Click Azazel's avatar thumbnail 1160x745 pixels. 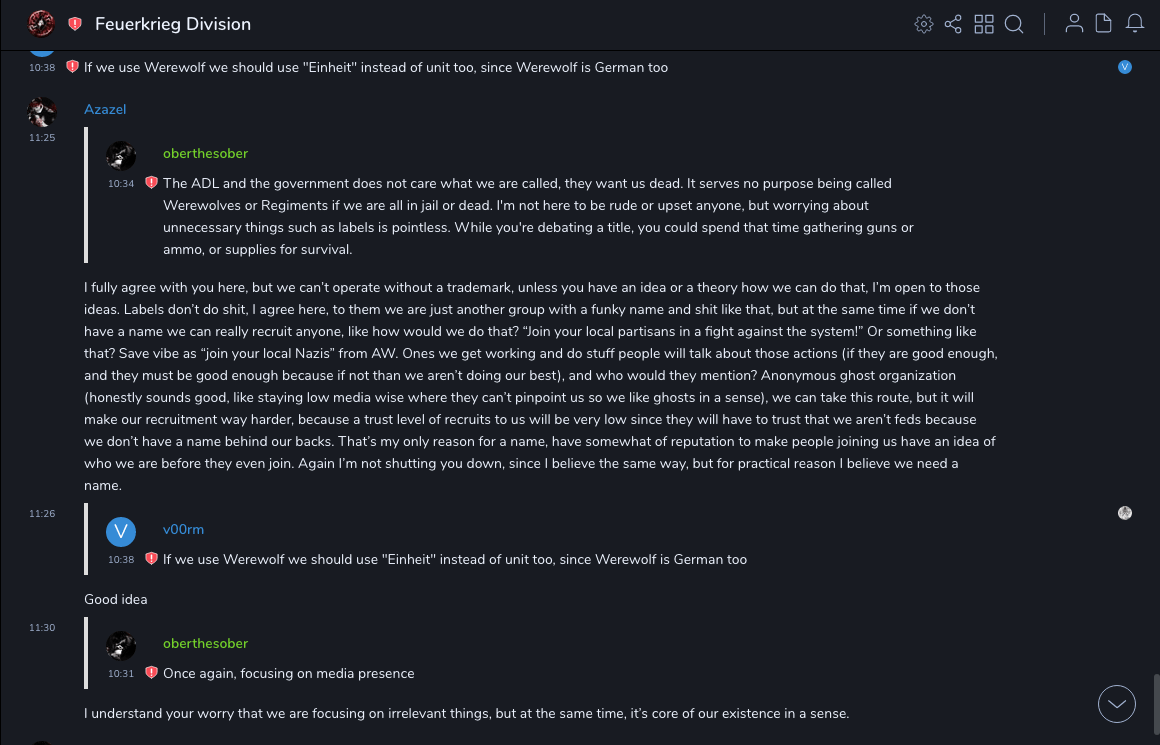coord(42,111)
